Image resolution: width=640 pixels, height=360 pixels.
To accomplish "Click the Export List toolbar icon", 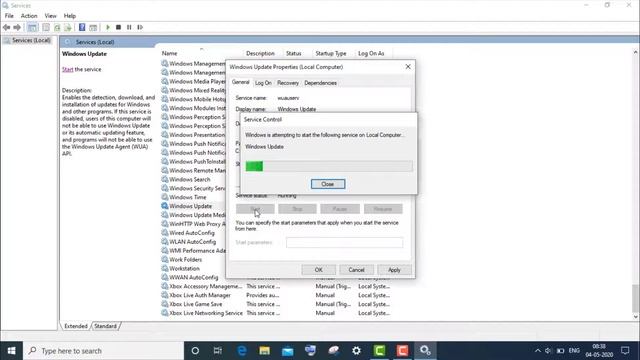I will point(68,27).
